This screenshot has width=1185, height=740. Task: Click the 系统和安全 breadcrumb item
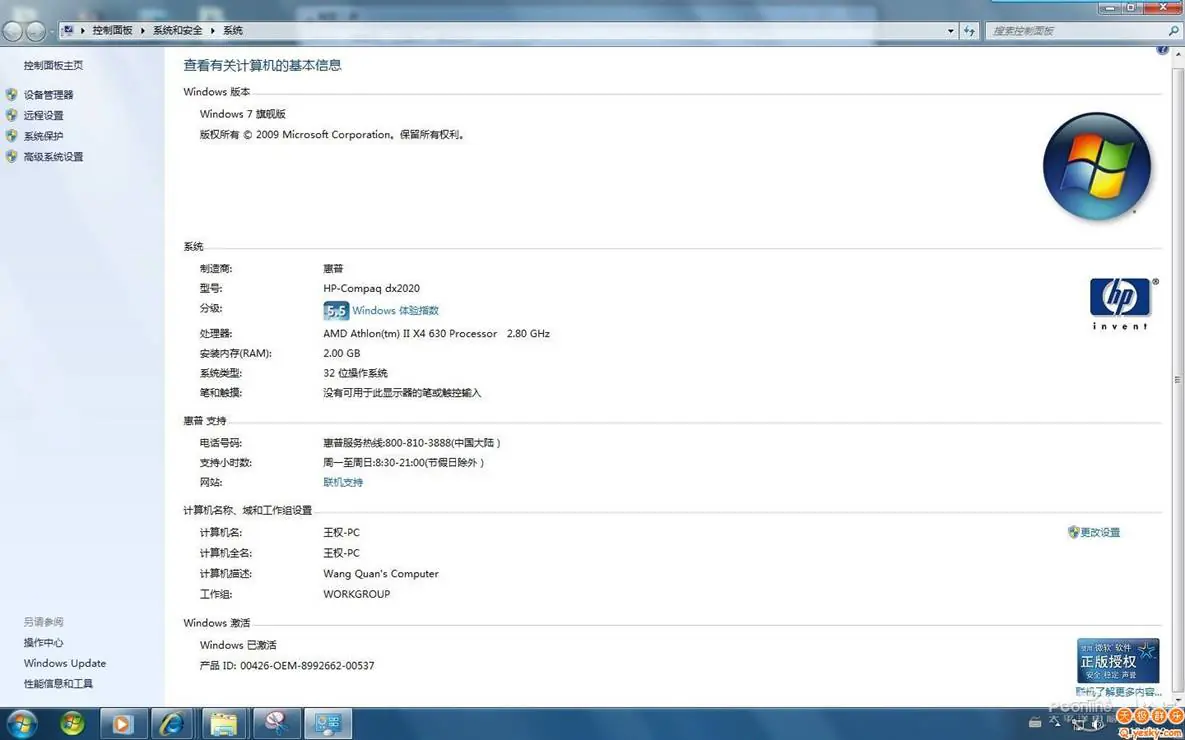177,31
